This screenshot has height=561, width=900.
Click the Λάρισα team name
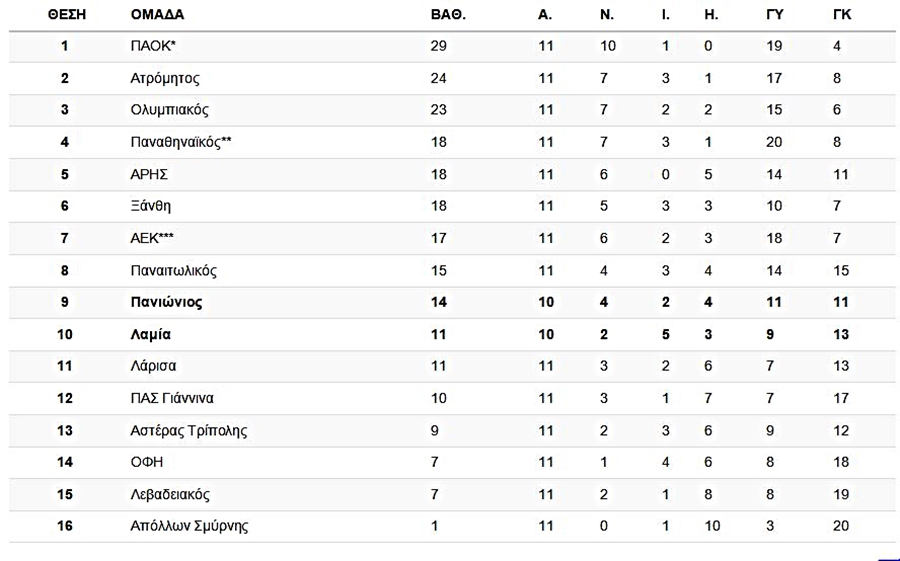pos(153,366)
